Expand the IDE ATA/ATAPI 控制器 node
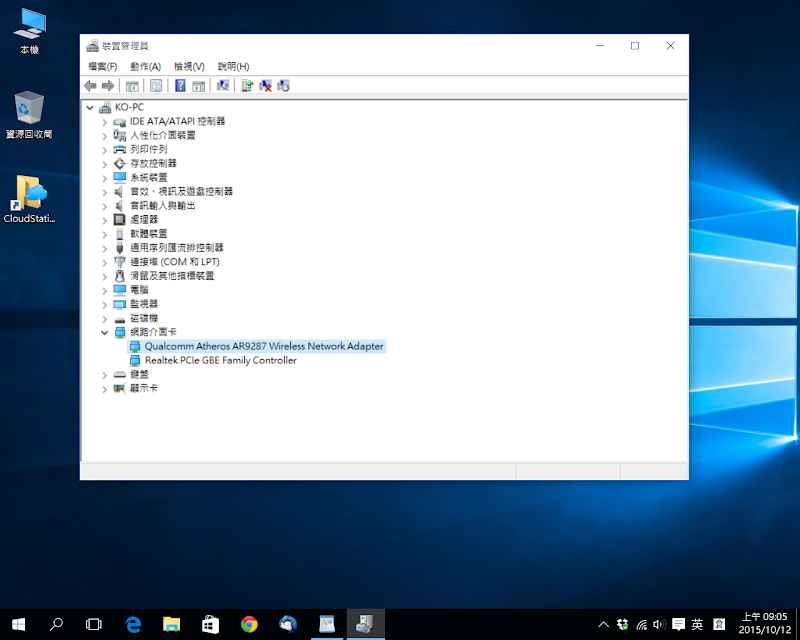The width and height of the screenshot is (800, 640). coord(105,121)
